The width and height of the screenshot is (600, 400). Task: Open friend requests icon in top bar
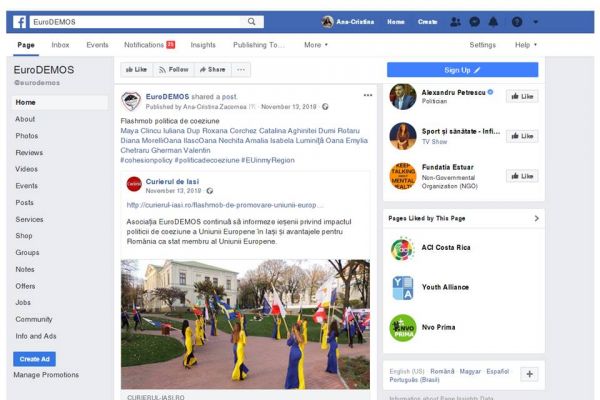455,22
